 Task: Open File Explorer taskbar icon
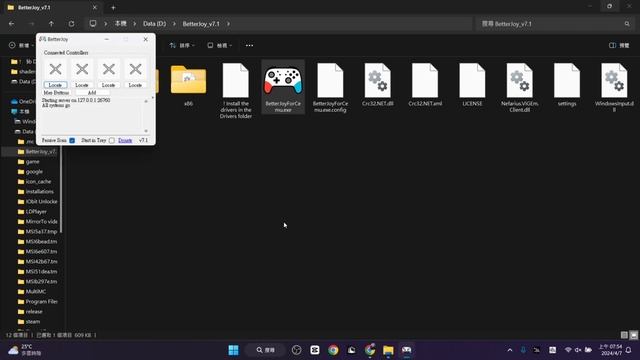click(388, 350)
